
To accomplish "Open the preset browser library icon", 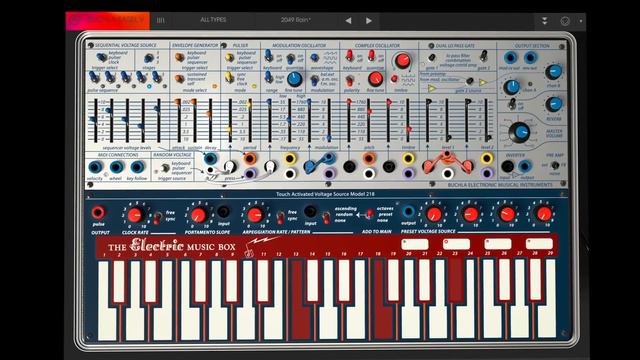I will 160,20.
